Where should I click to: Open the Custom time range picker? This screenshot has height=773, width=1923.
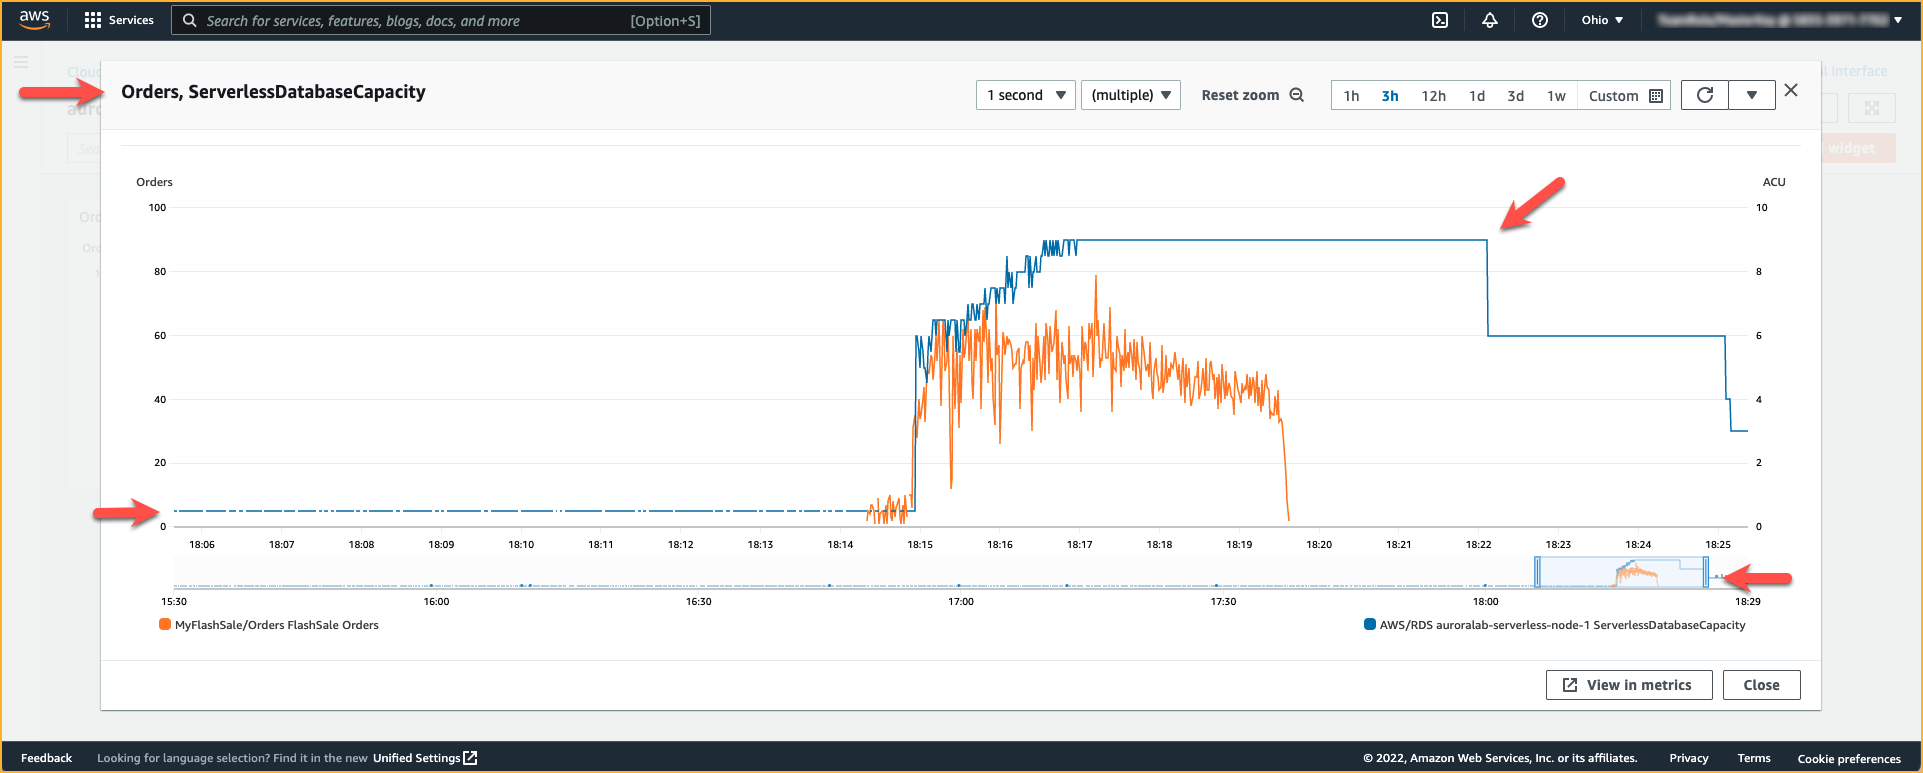click(x=1625, y=96)
